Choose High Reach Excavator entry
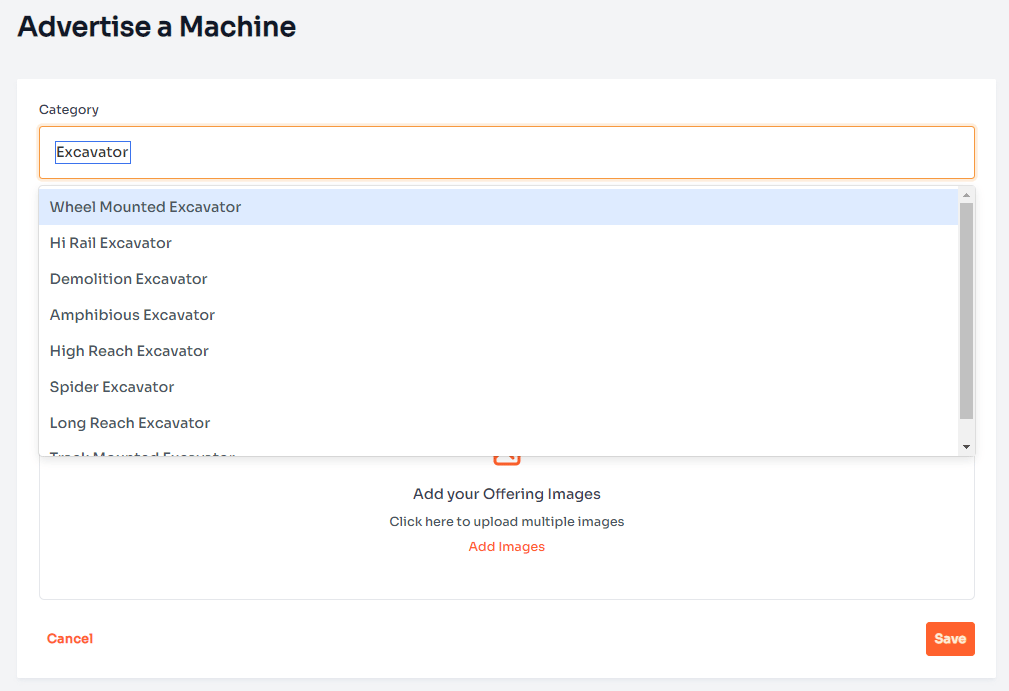 click(x=498, y=351)
